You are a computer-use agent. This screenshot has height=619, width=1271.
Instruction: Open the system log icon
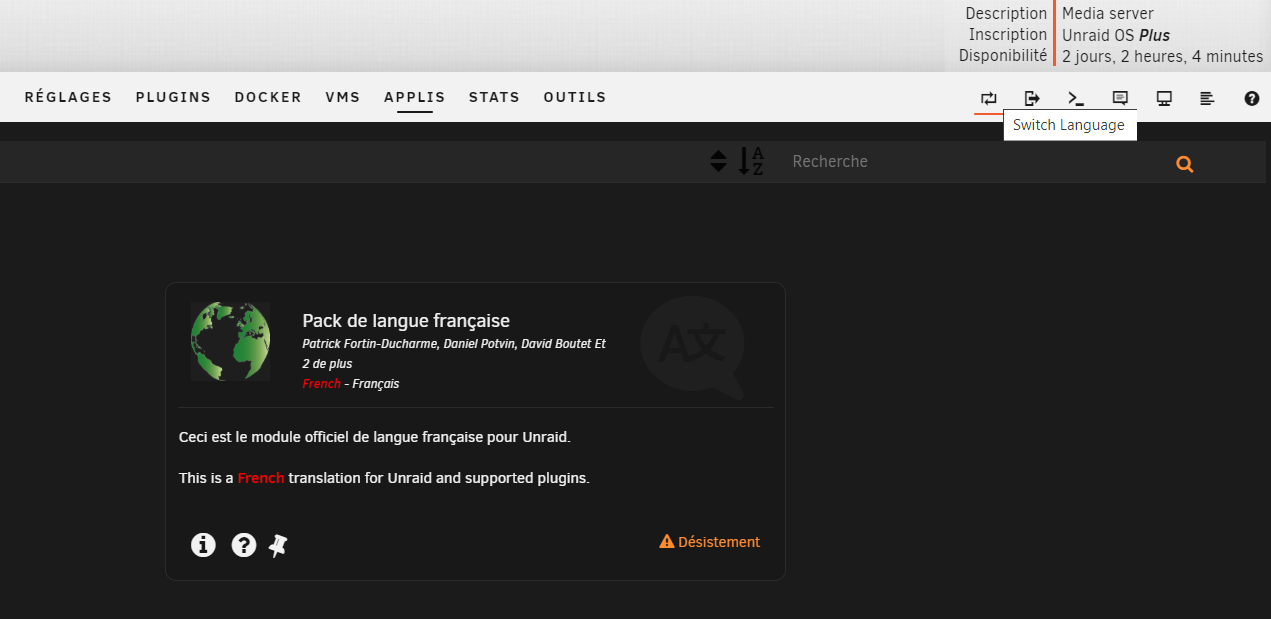(1207, 98)
